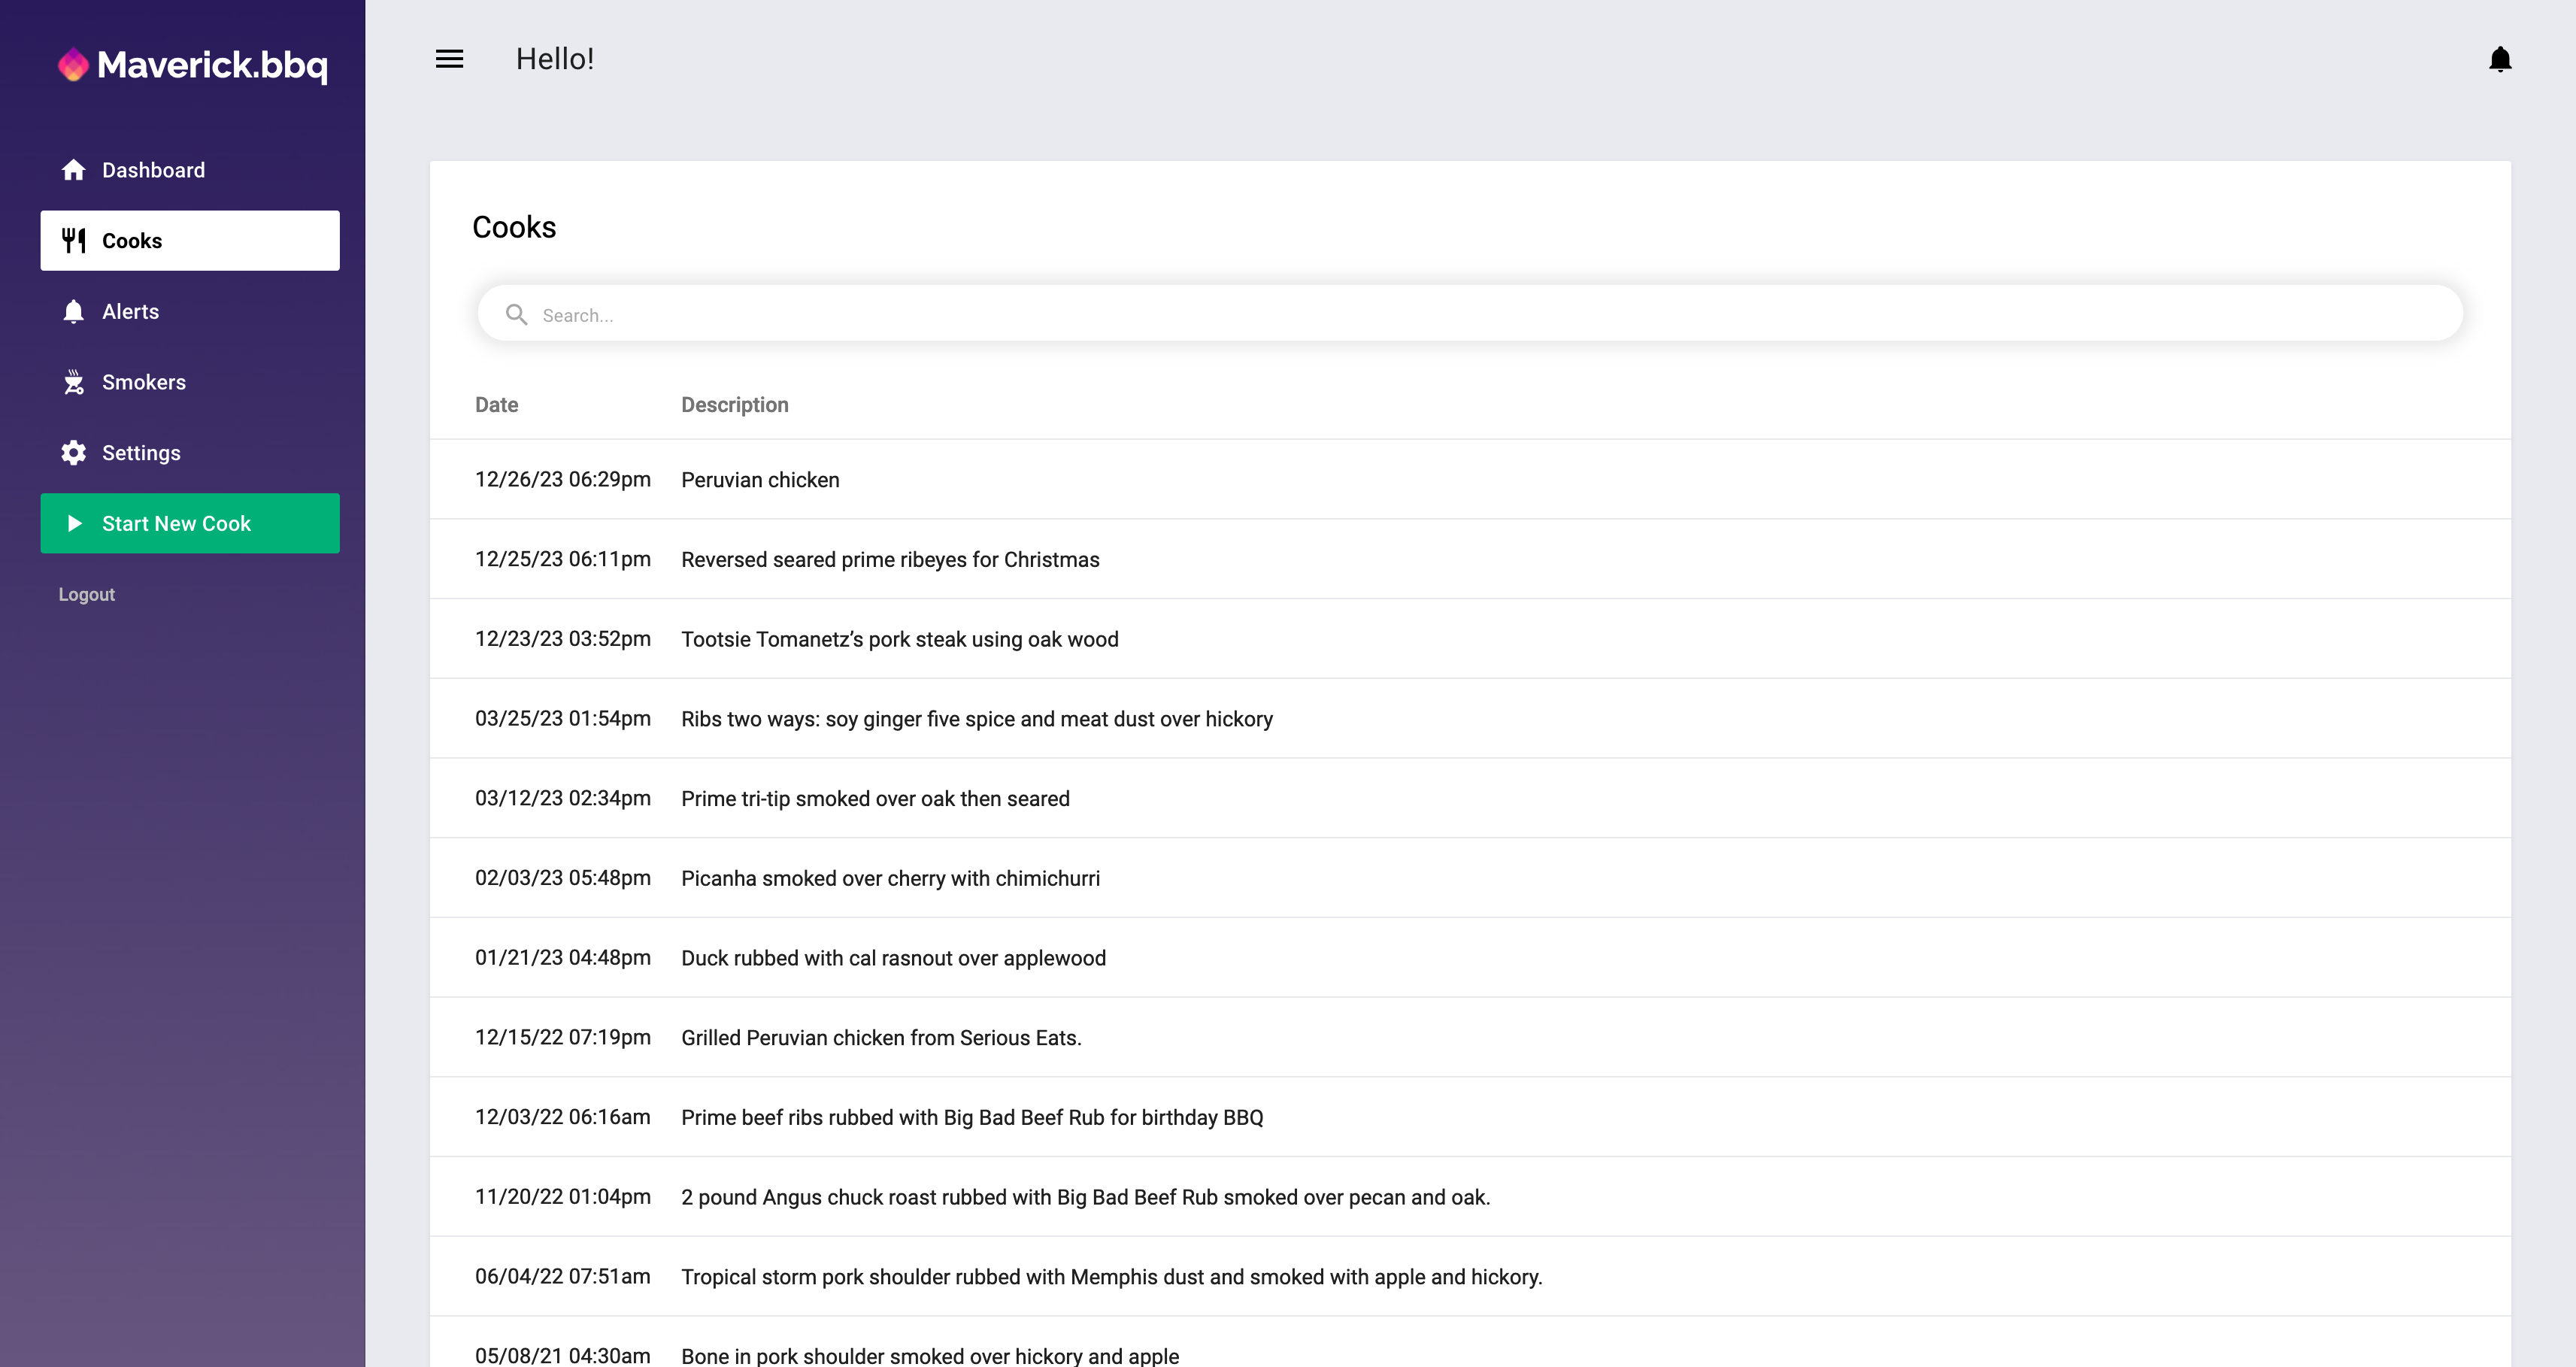Click the Dashboard home icon
Screen dimensions: 2576x1367
click(73, 170)
